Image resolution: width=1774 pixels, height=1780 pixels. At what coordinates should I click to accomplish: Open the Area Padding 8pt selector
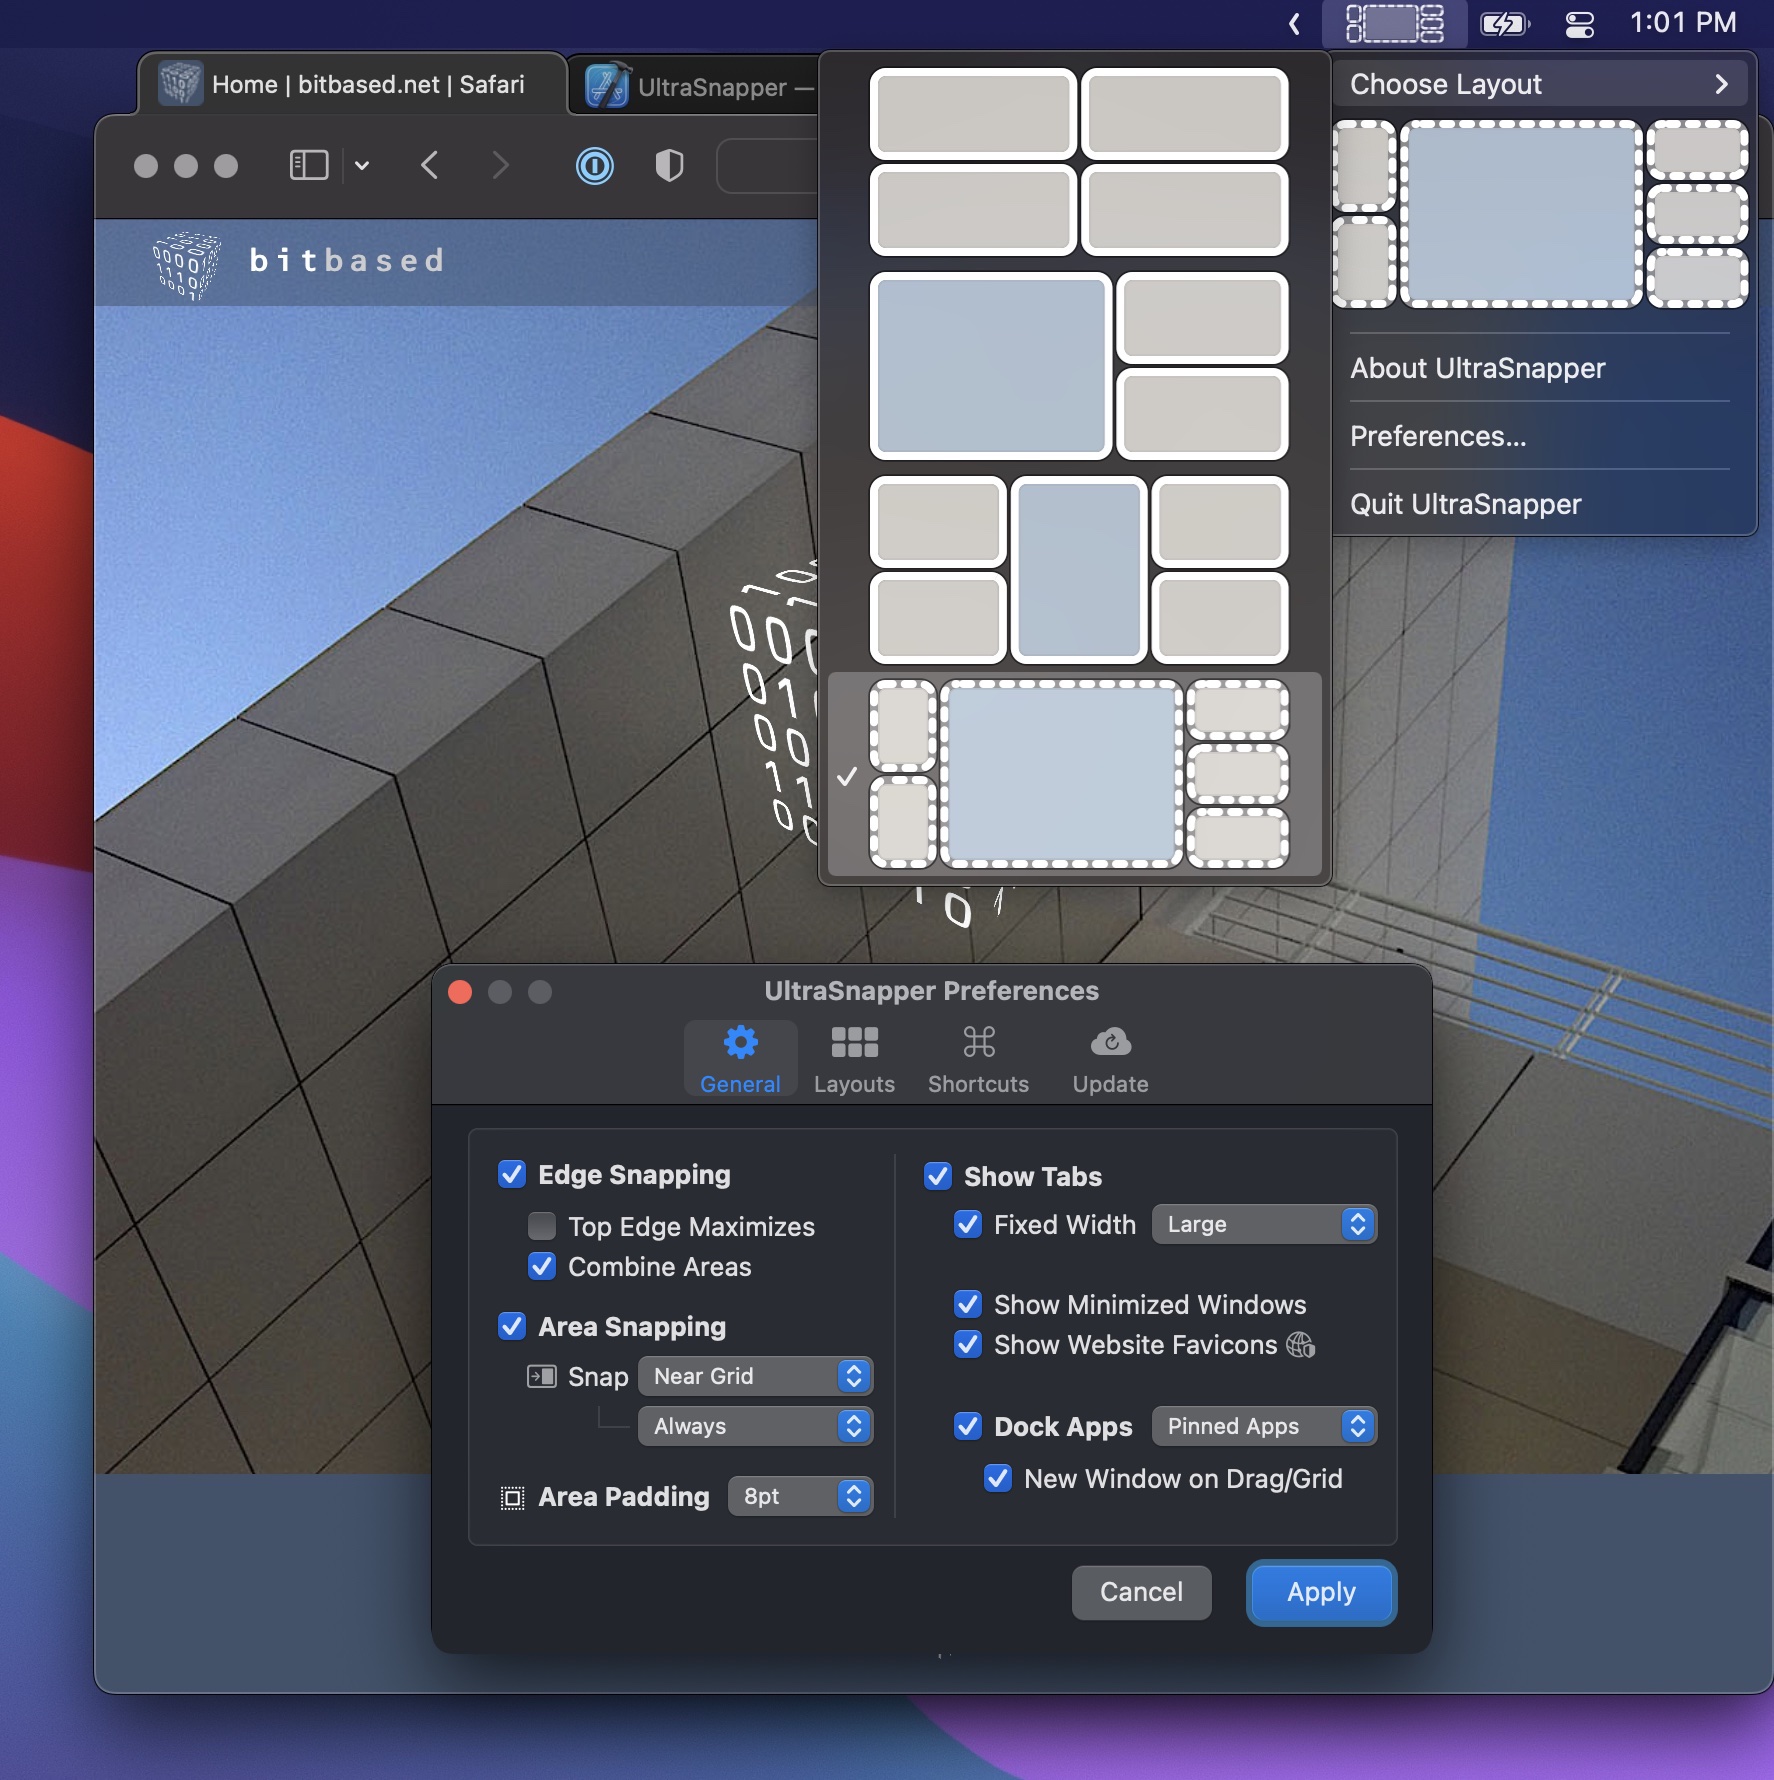pyautogui.click(x=800, y=1497)
